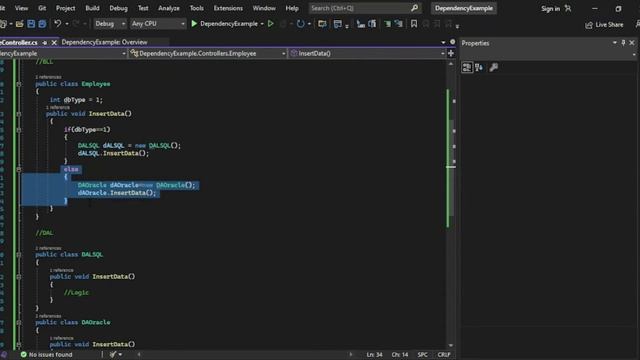This screenshot has width=640, height=360.
Task: Click the decrease indent toolbar icon
Action: pyautogui.click(x=360, y=24)
